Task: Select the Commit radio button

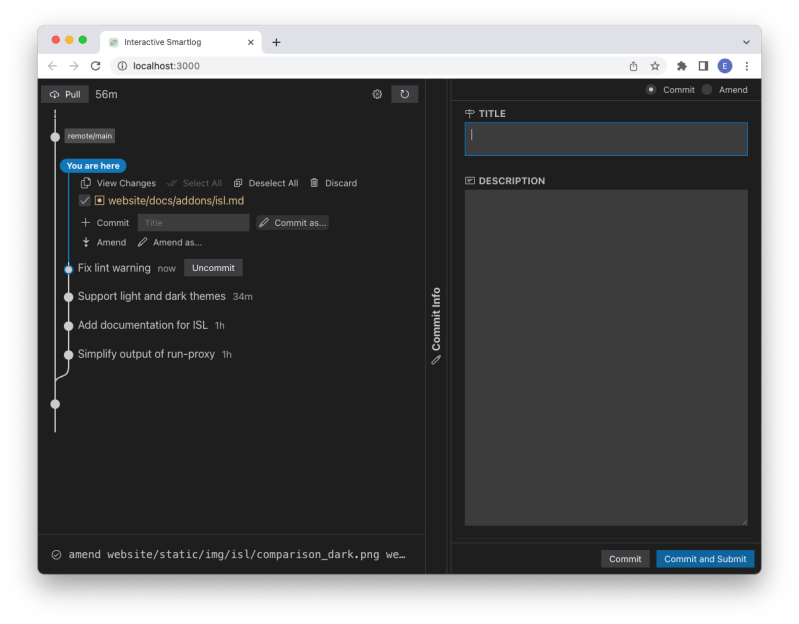Action: click(x=651, y=90)
